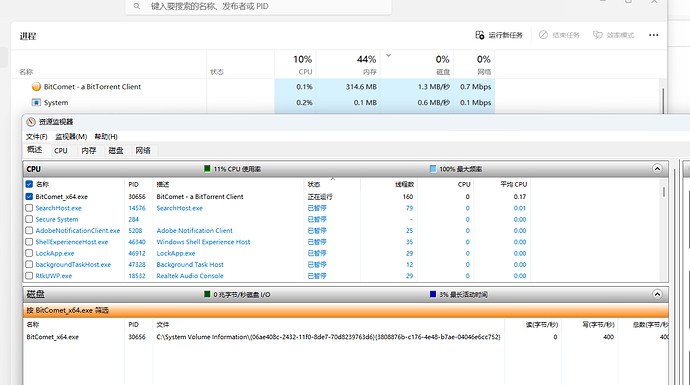Toggle the select-all 名称 checkbox
Screen dimensions: 690x385
pos(29,184)
